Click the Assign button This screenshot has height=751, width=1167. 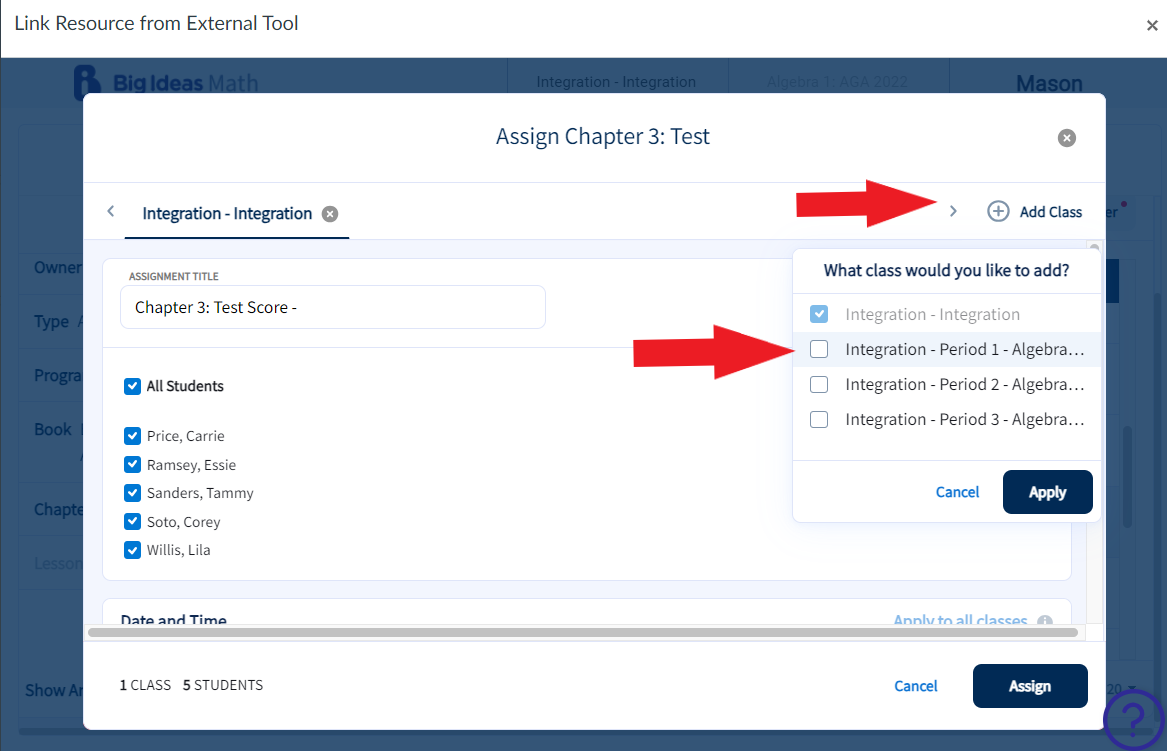(1030, 686)
